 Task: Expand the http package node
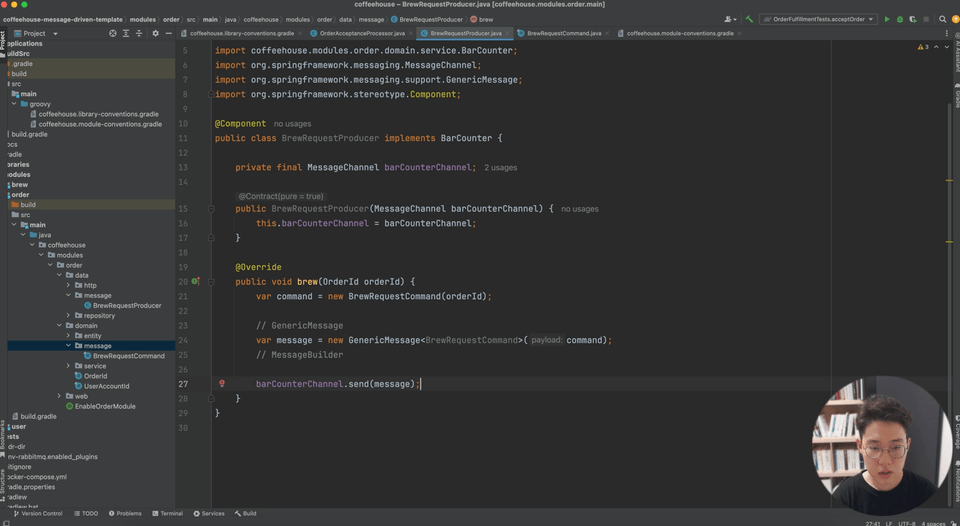[69, 285]
